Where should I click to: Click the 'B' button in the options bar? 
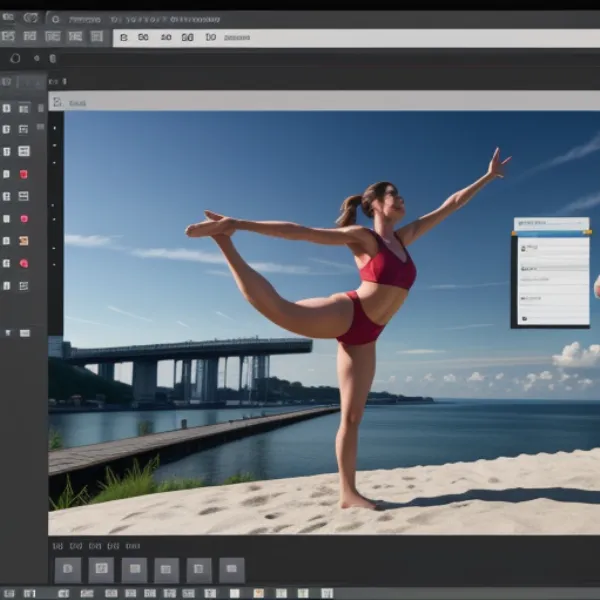(x=123, y=38)
